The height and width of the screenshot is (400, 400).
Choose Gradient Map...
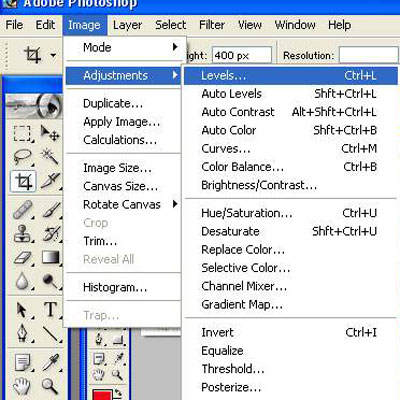[x=291, y=305]
